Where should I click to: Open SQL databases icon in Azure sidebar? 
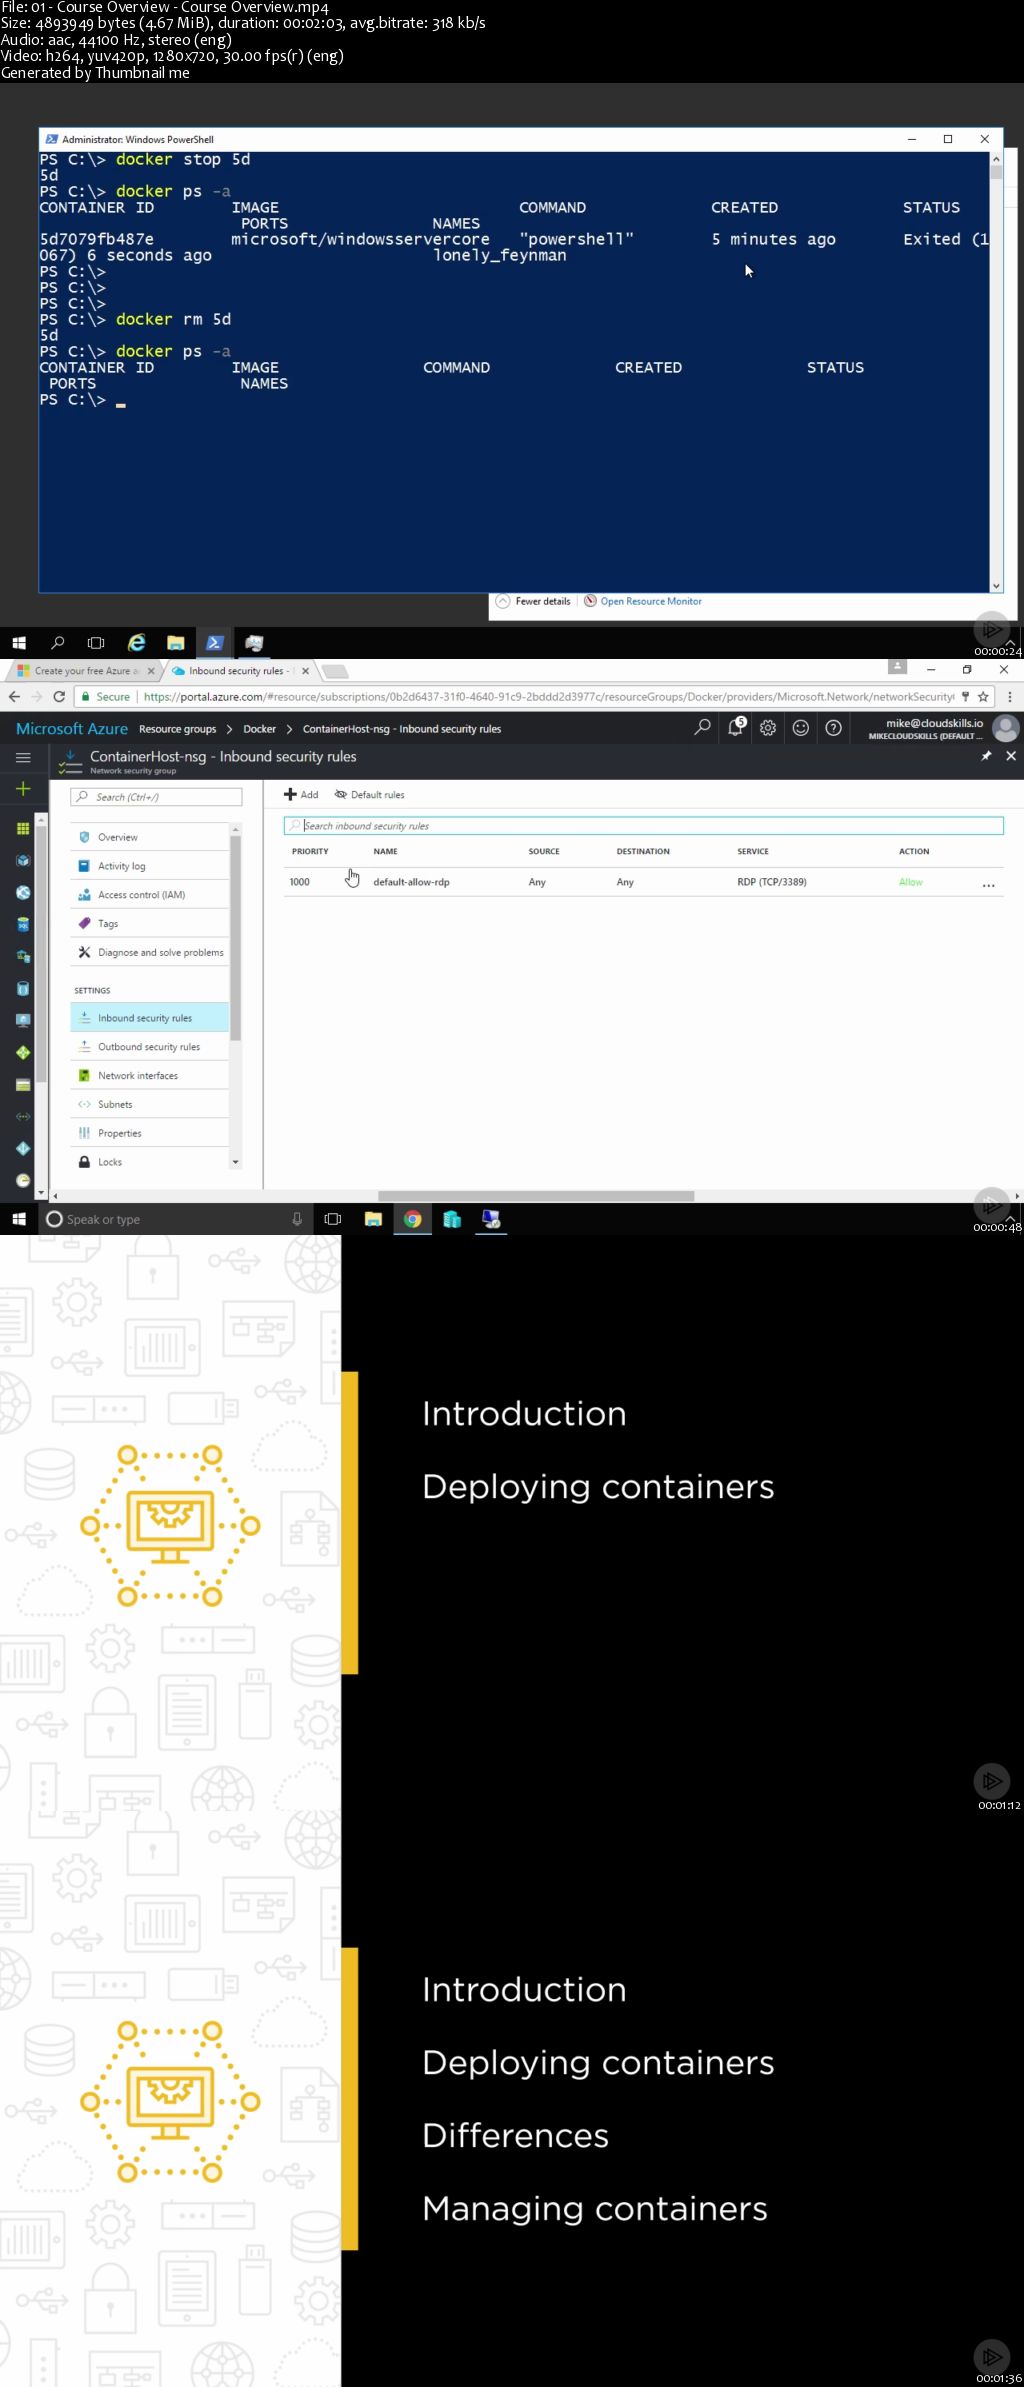coord(23,924)
